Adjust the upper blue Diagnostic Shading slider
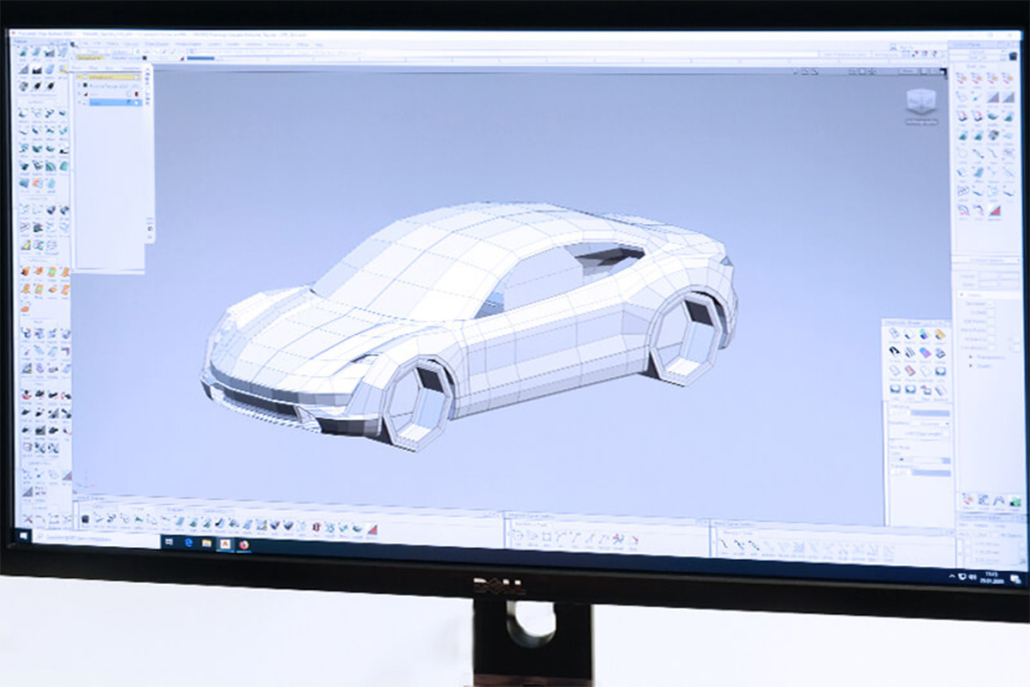The height and width of the screenshot is (687, 1030). (x=929, y=413)
